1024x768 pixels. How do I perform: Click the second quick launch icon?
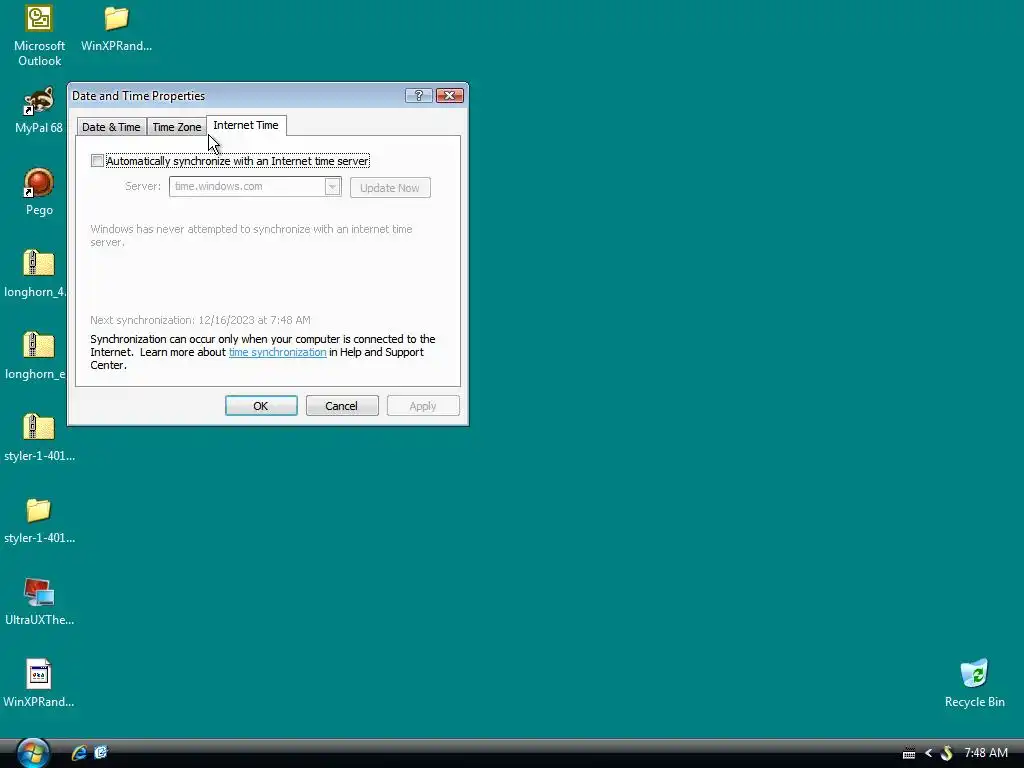click(101, 753)
